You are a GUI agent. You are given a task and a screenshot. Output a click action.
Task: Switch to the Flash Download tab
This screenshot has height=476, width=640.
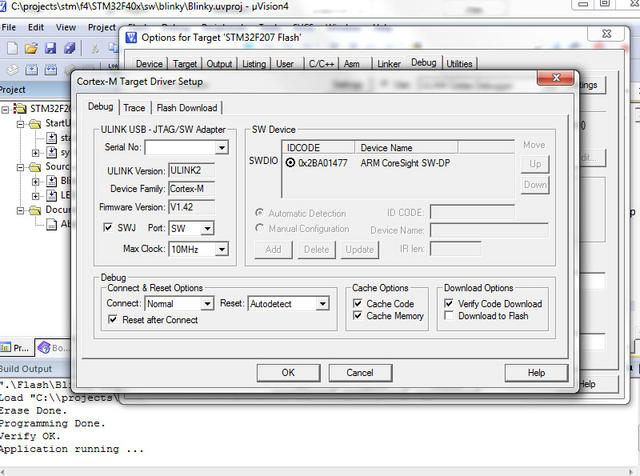[187, 108]
